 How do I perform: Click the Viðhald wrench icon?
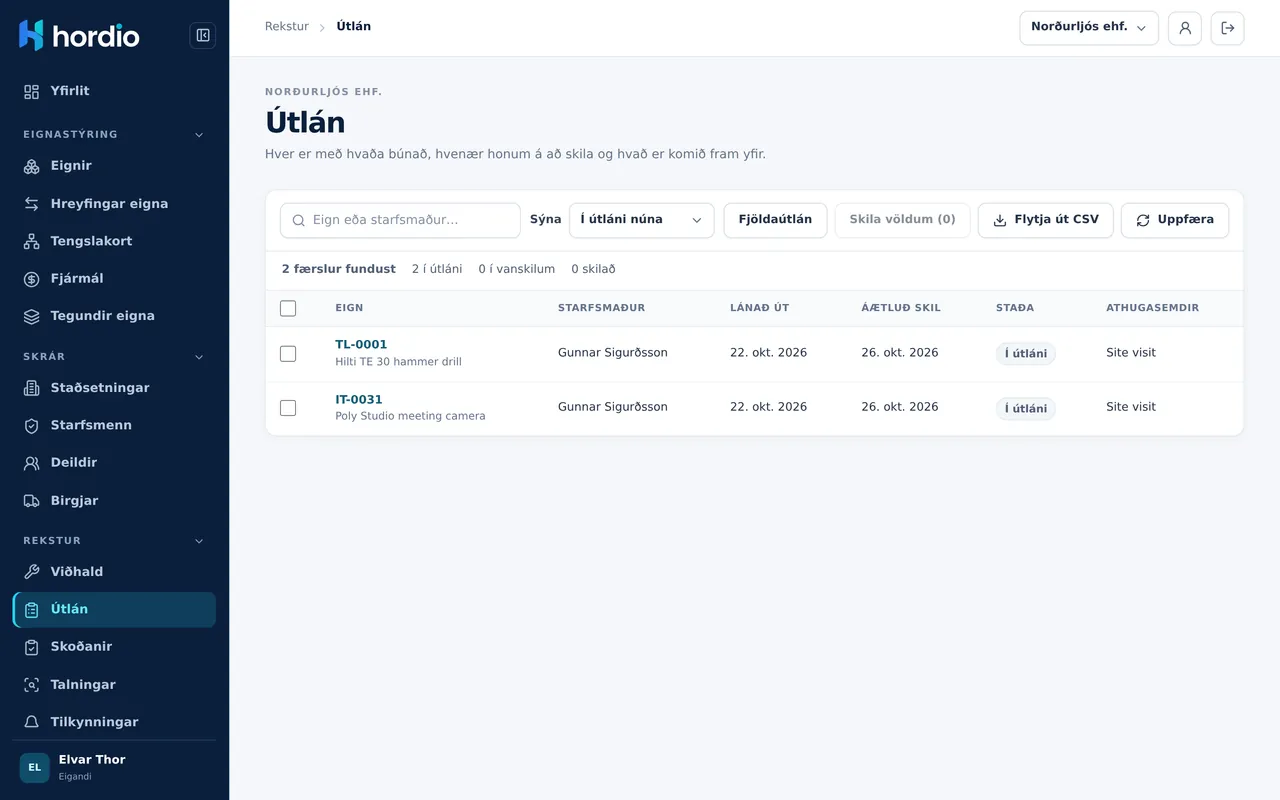point(32,572)
